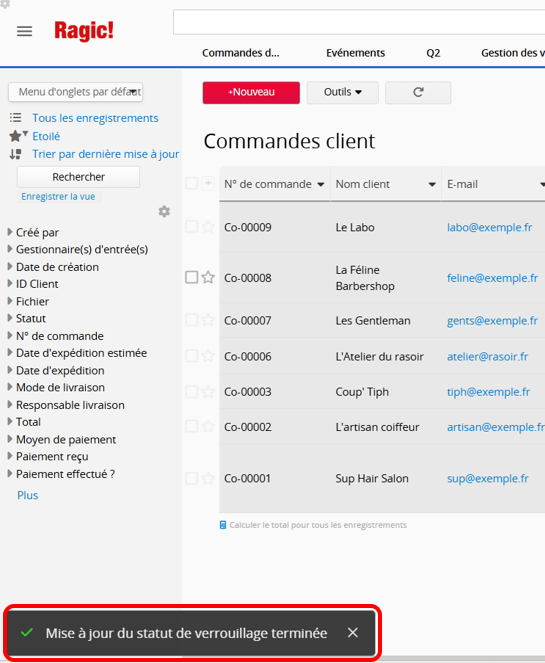
Task: Open the sidebar filter settings gear
Action: [164, 211]
